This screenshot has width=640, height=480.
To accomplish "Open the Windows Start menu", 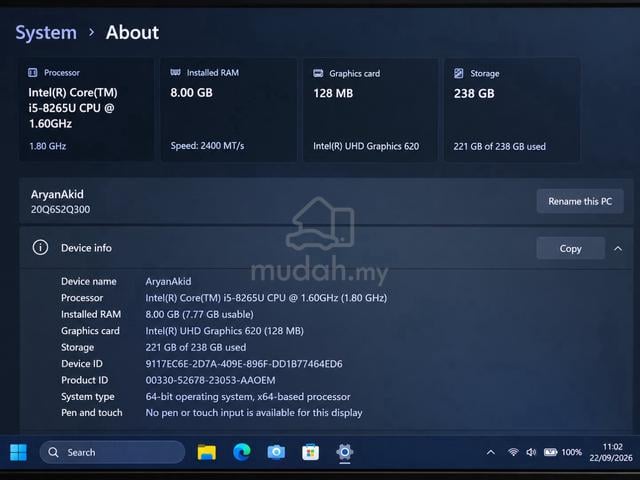I will (18, 452).
